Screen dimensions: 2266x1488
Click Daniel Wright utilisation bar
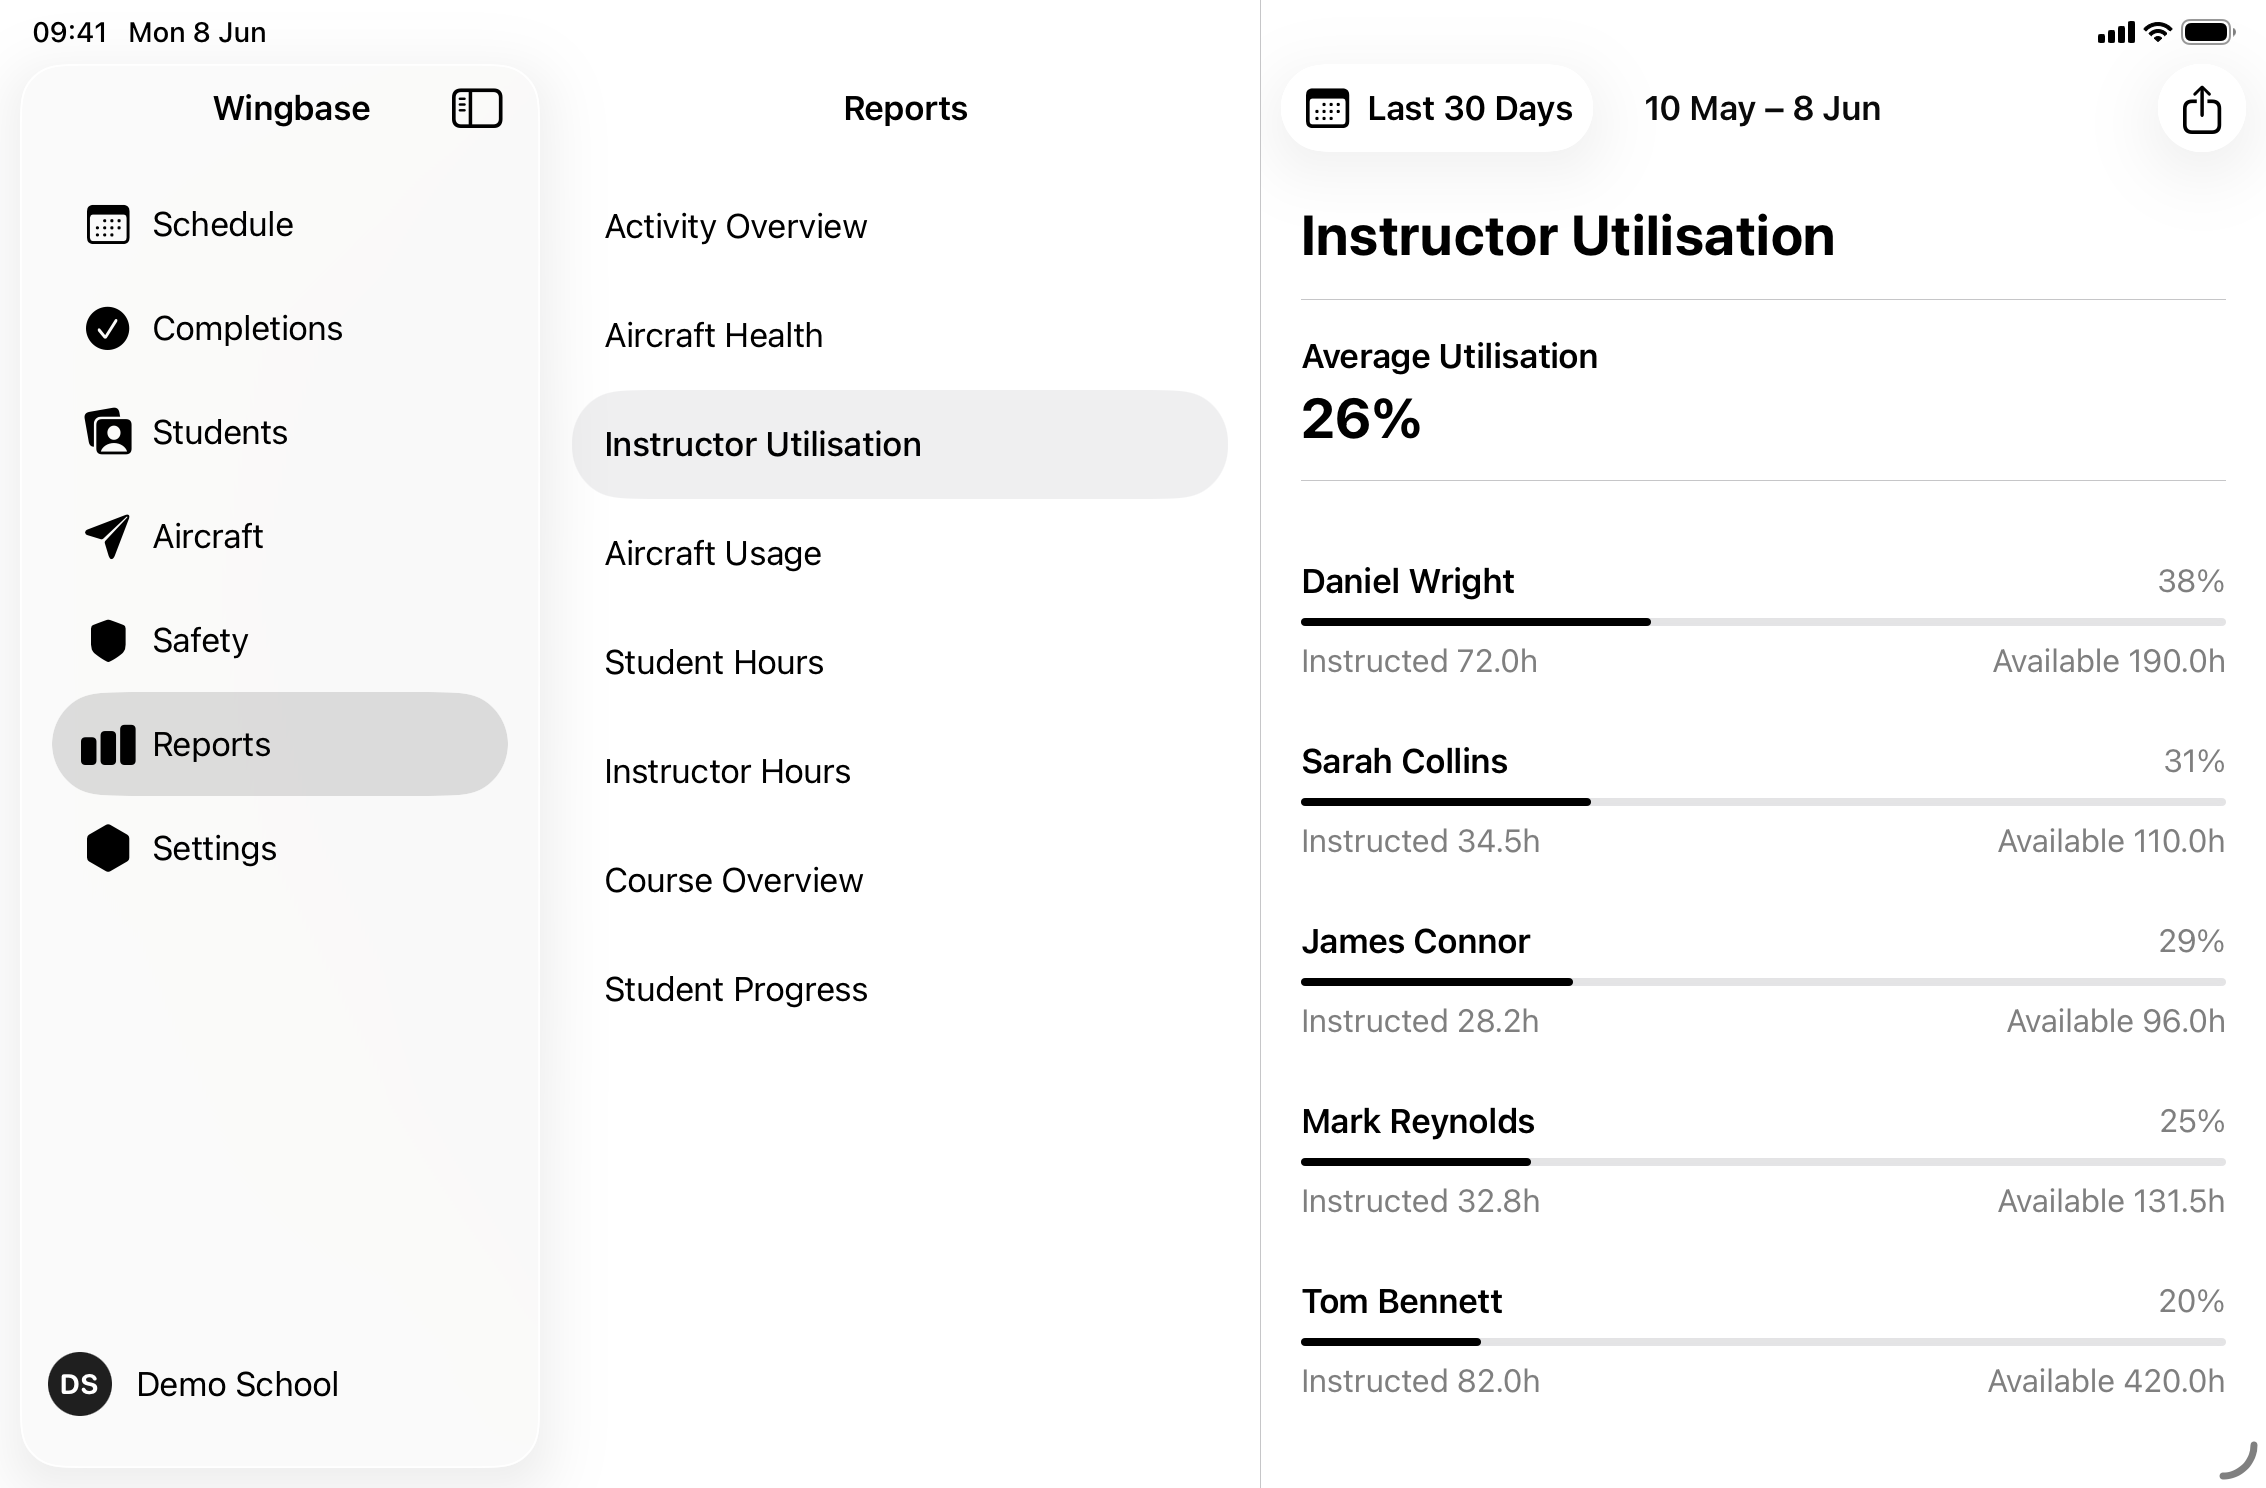point(1763,622)
